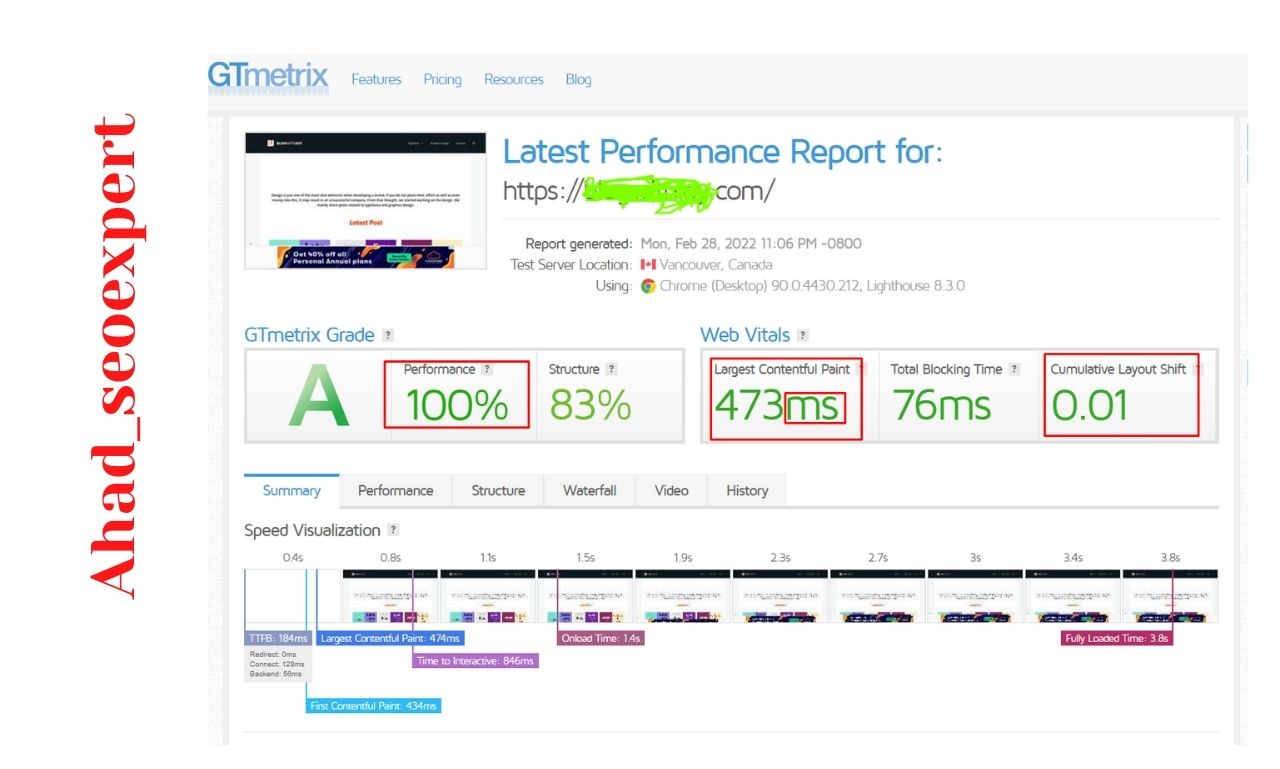Screen dimensions: 1280x769
Task: Open the Blog nav link
Action: (x=578, y=79)
